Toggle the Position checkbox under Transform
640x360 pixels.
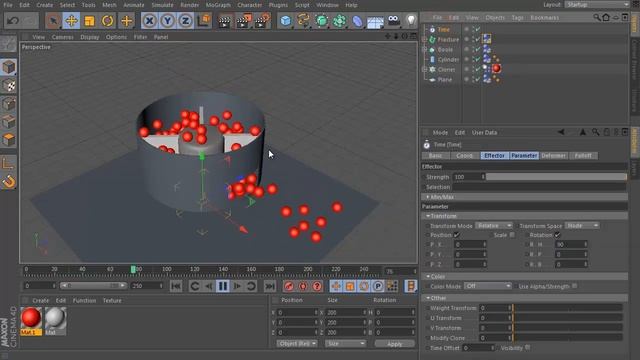click(x=457, y=235)
